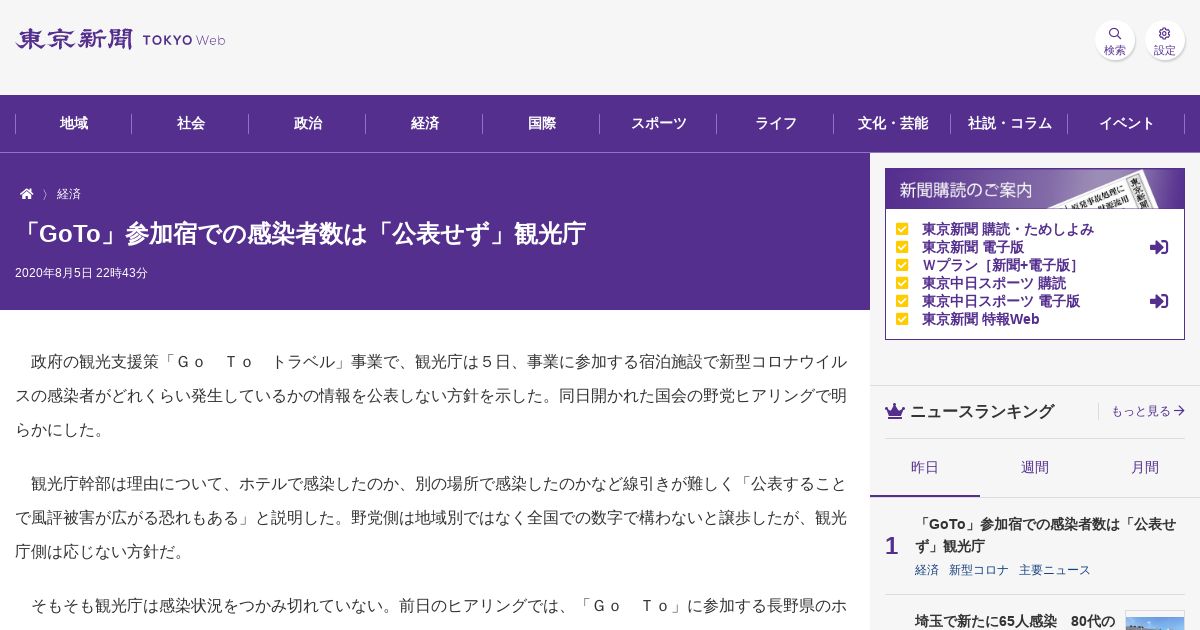
Task: Select the 月間 ranking tab
Action: click(1145, 467)
